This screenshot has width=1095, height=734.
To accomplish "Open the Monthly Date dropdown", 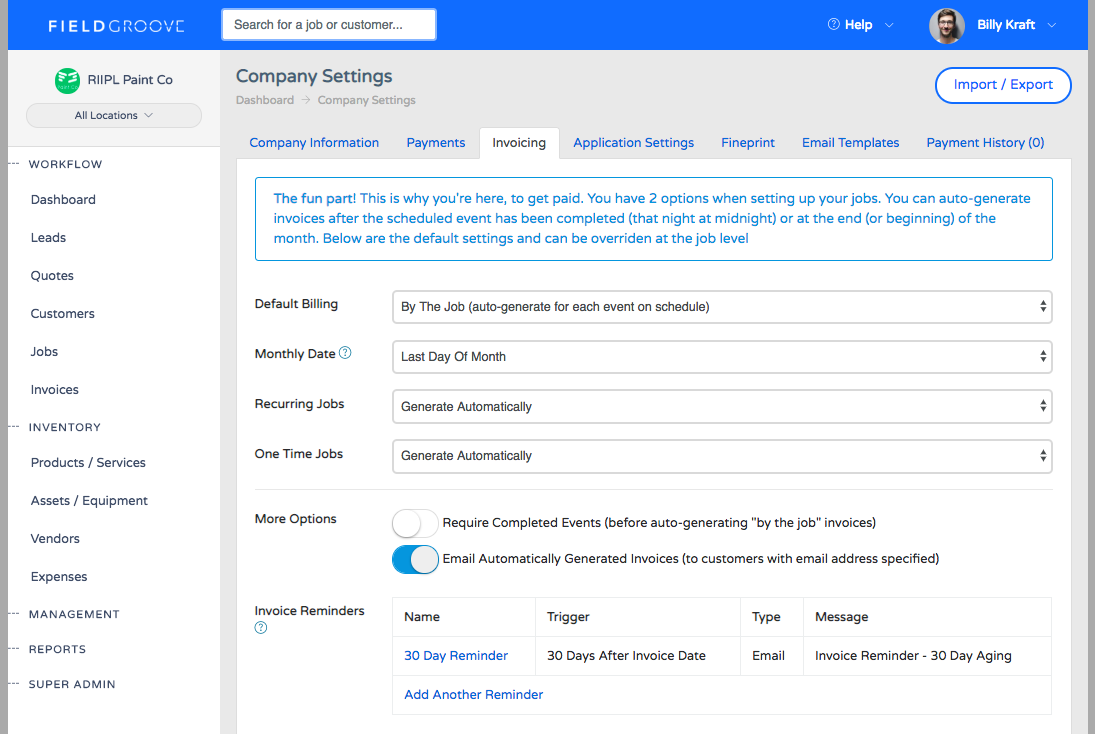I will click(x=722, y=357).
